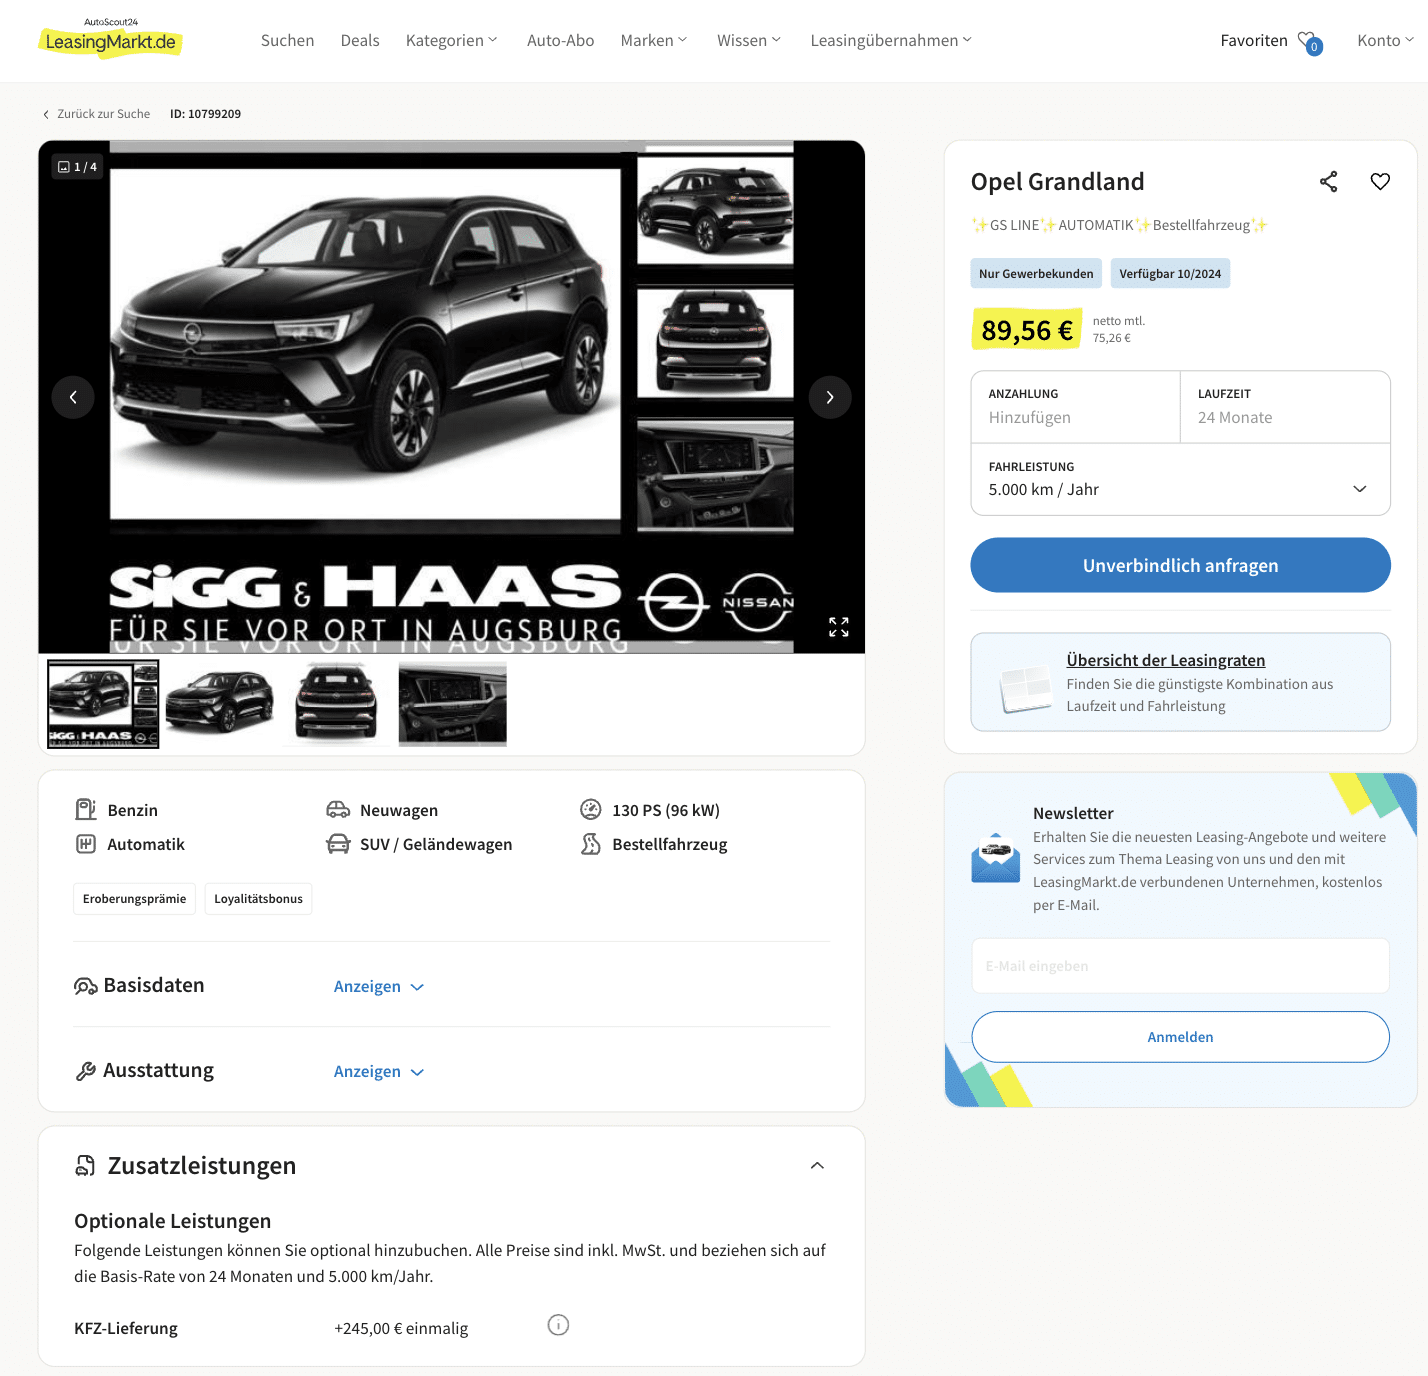The height and width of the screenshot is (1376, 1428).
Task: Click the LeasingMarkt.de logo
Action: [110, 38]
